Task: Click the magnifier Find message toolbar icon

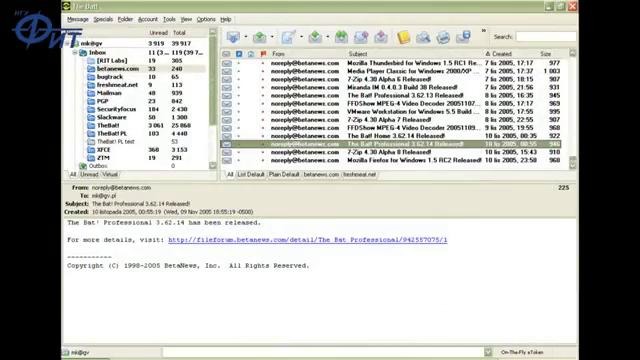Action: [423, 37]
